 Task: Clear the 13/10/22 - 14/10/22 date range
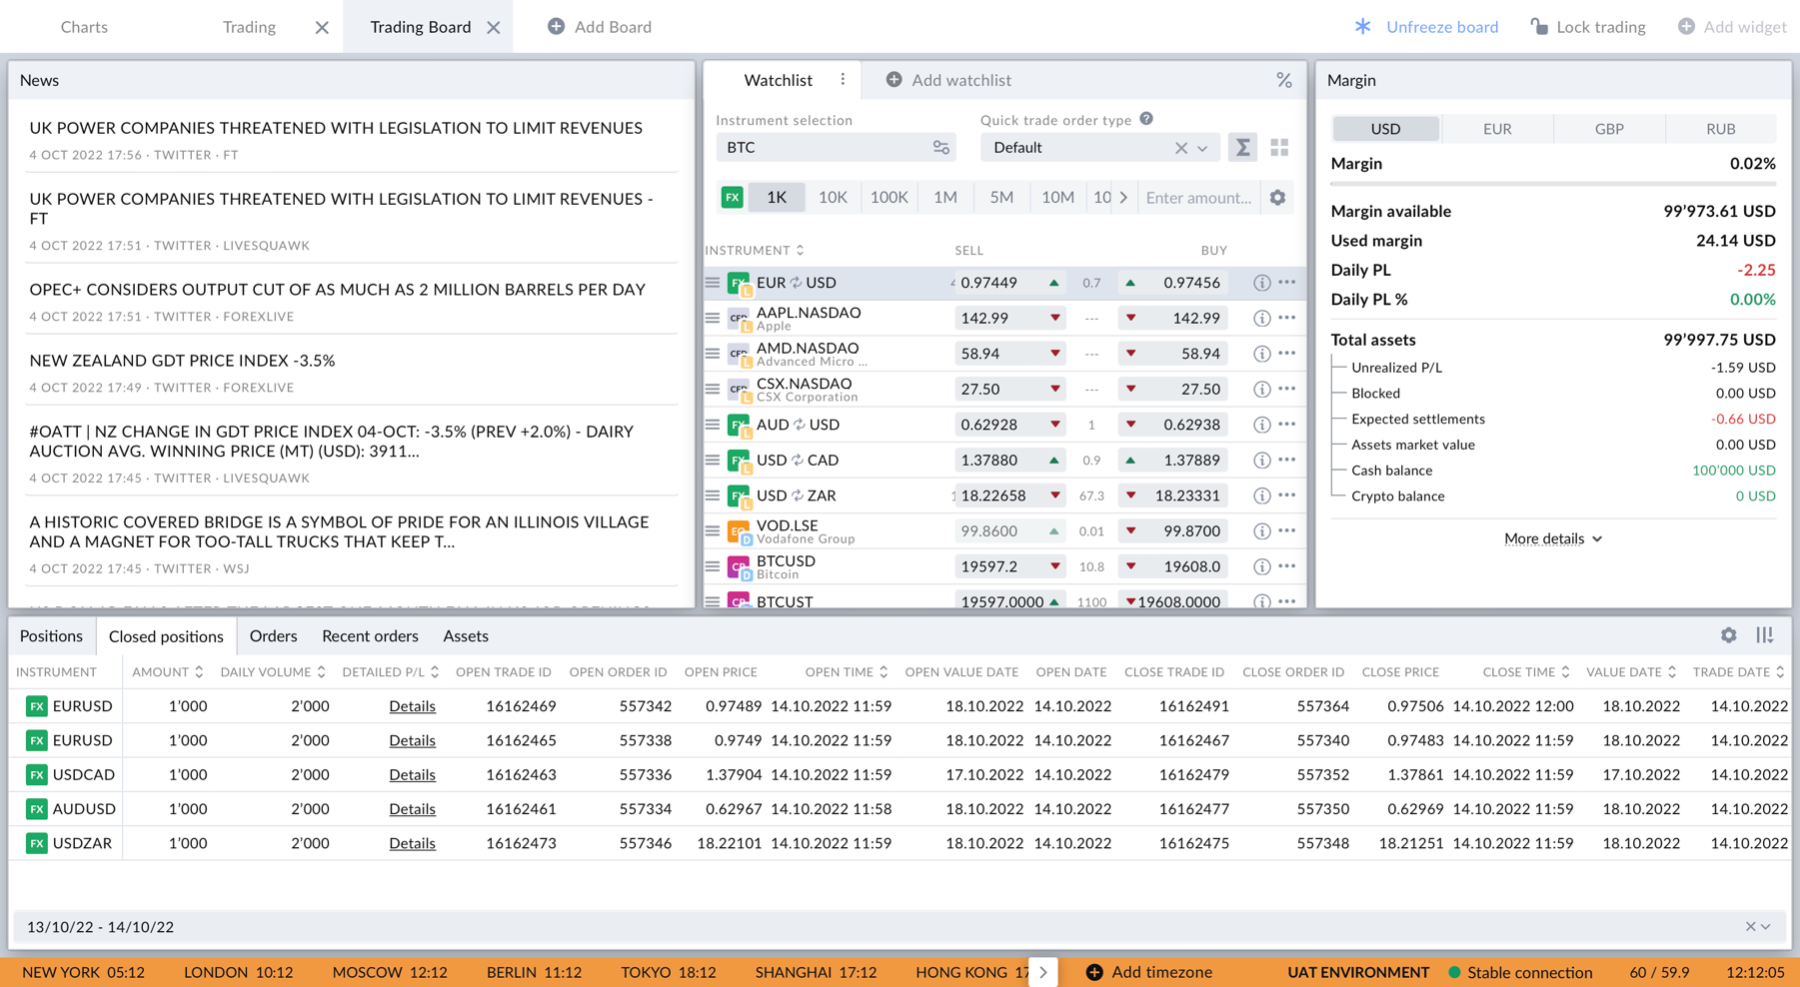coord(1750,927)
